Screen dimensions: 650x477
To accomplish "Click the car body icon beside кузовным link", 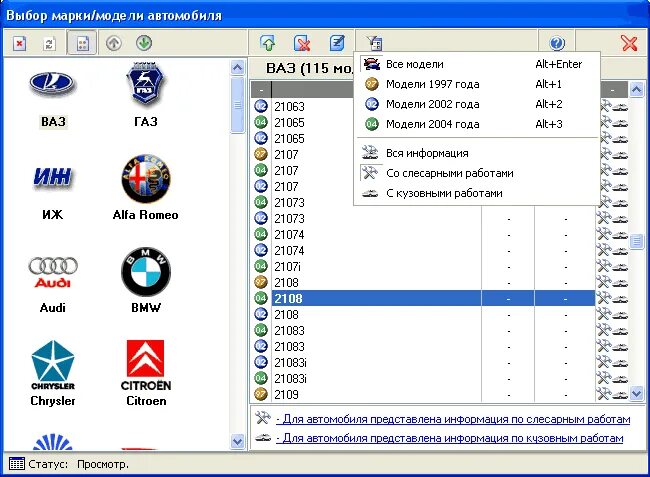I will click(x=262, y=438).
